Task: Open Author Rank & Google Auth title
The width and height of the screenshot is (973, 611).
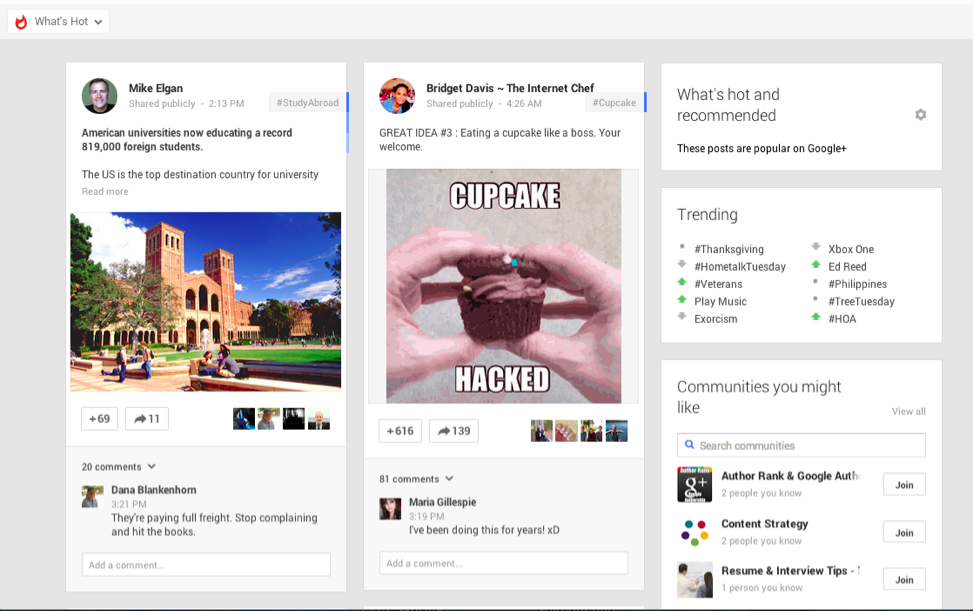Action: (790, 476)
